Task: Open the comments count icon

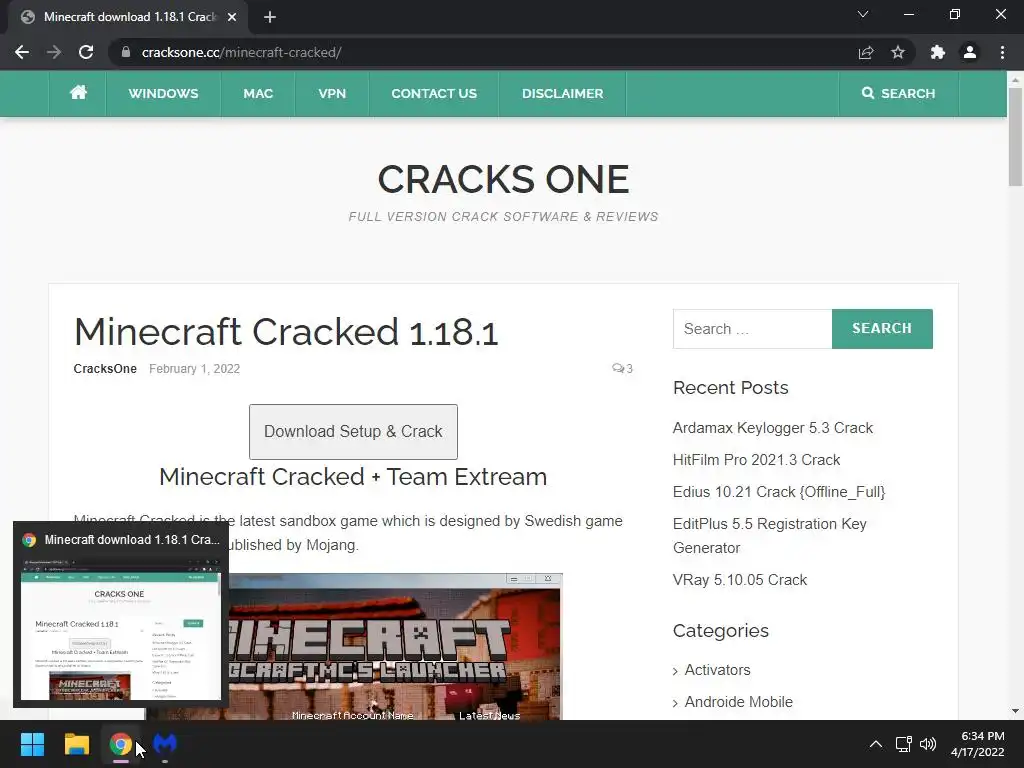Action: [622, 368]
